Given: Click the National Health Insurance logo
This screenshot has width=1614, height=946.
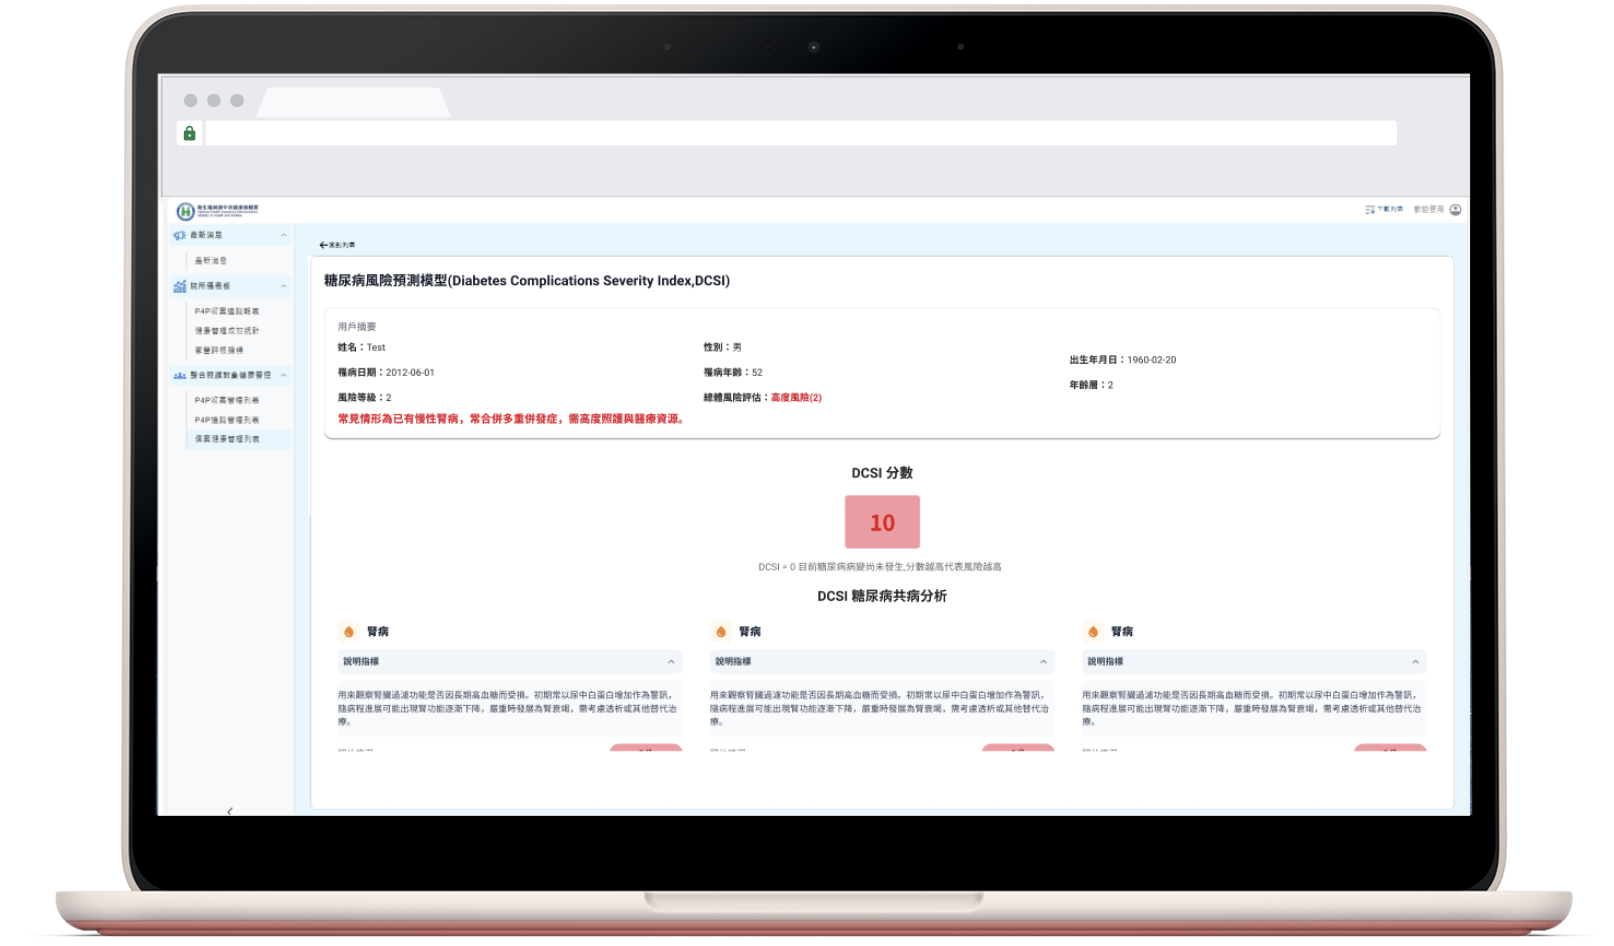Looking at the screenshot, I should click(185, 210).
